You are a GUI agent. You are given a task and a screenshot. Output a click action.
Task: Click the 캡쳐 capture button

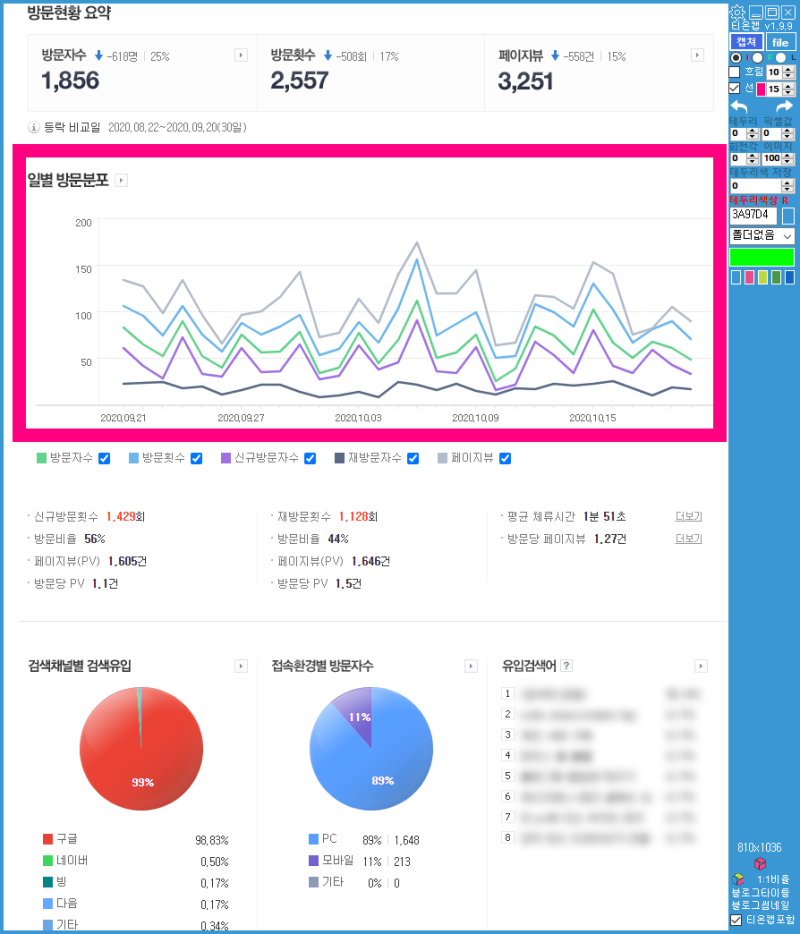click(x=747, y=42)
